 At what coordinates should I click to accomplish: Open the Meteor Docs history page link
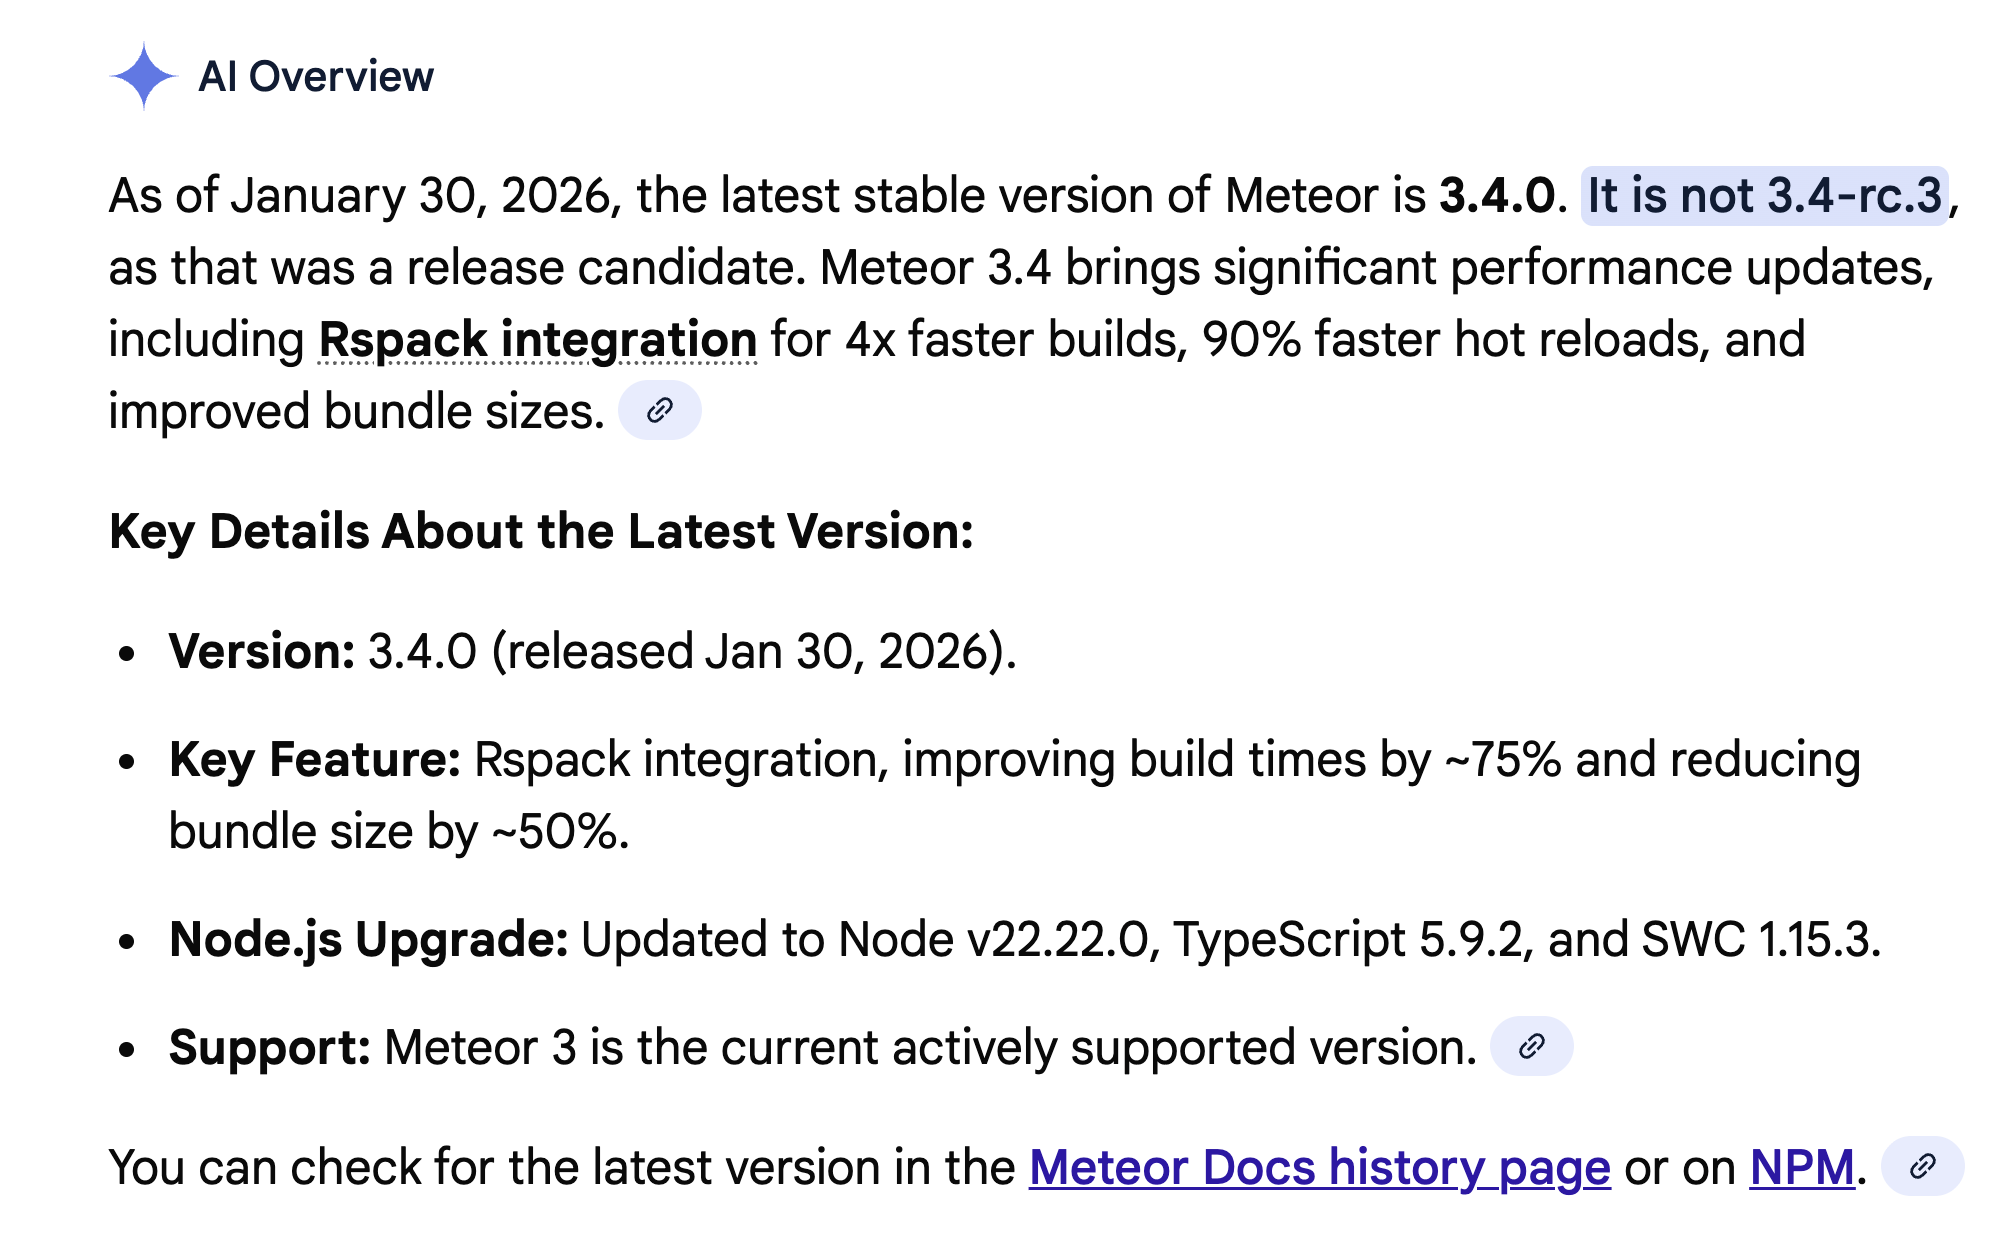1319,1167
